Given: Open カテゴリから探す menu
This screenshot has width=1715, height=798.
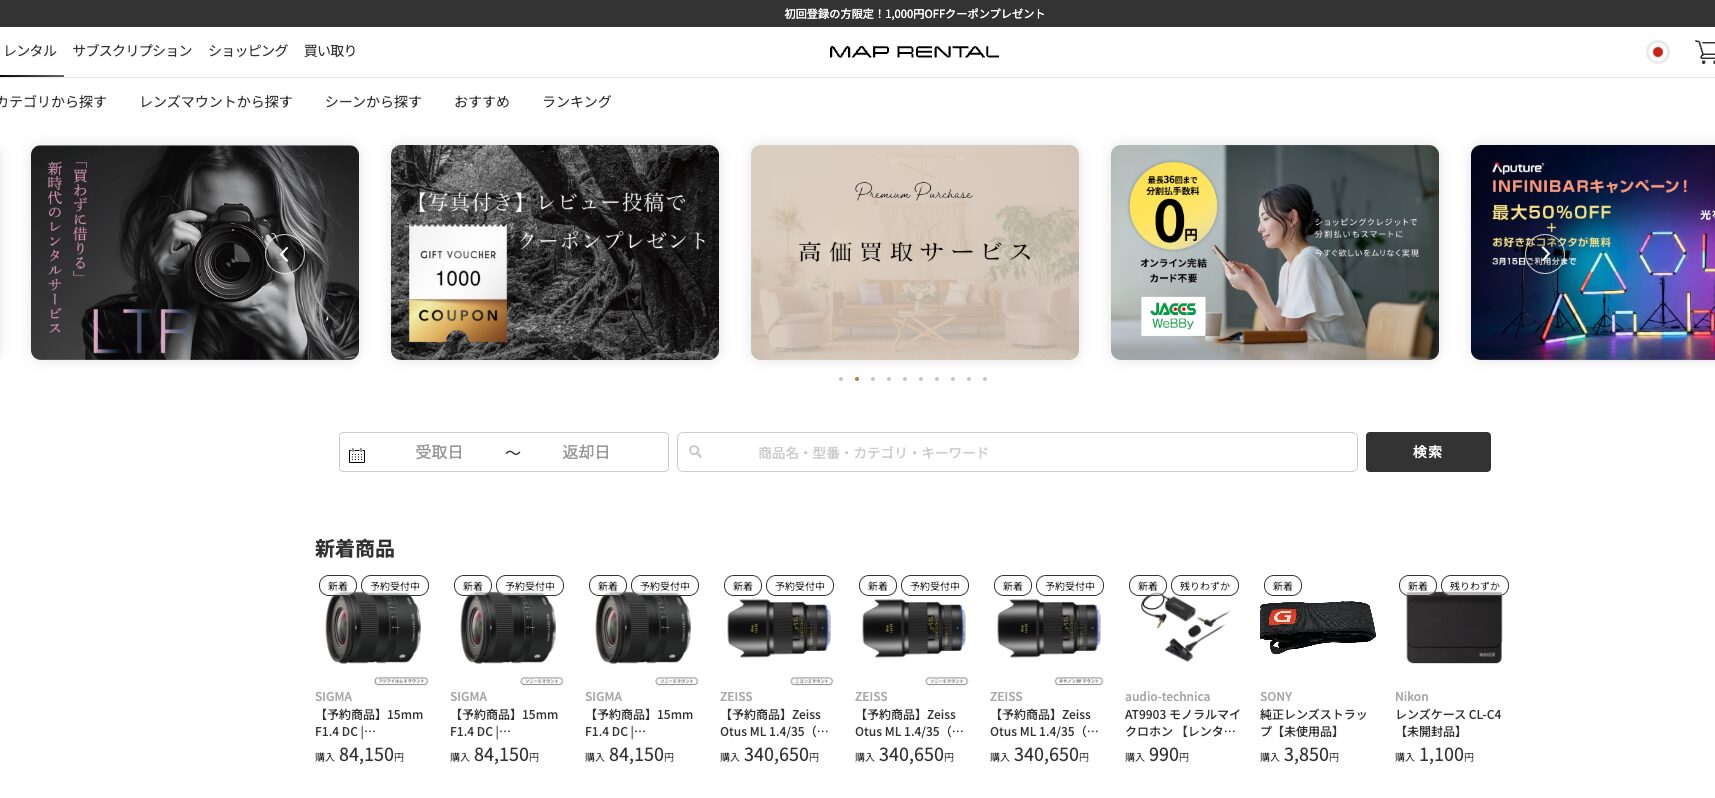Looking at the screenshot, I should [x=52, y=102].
